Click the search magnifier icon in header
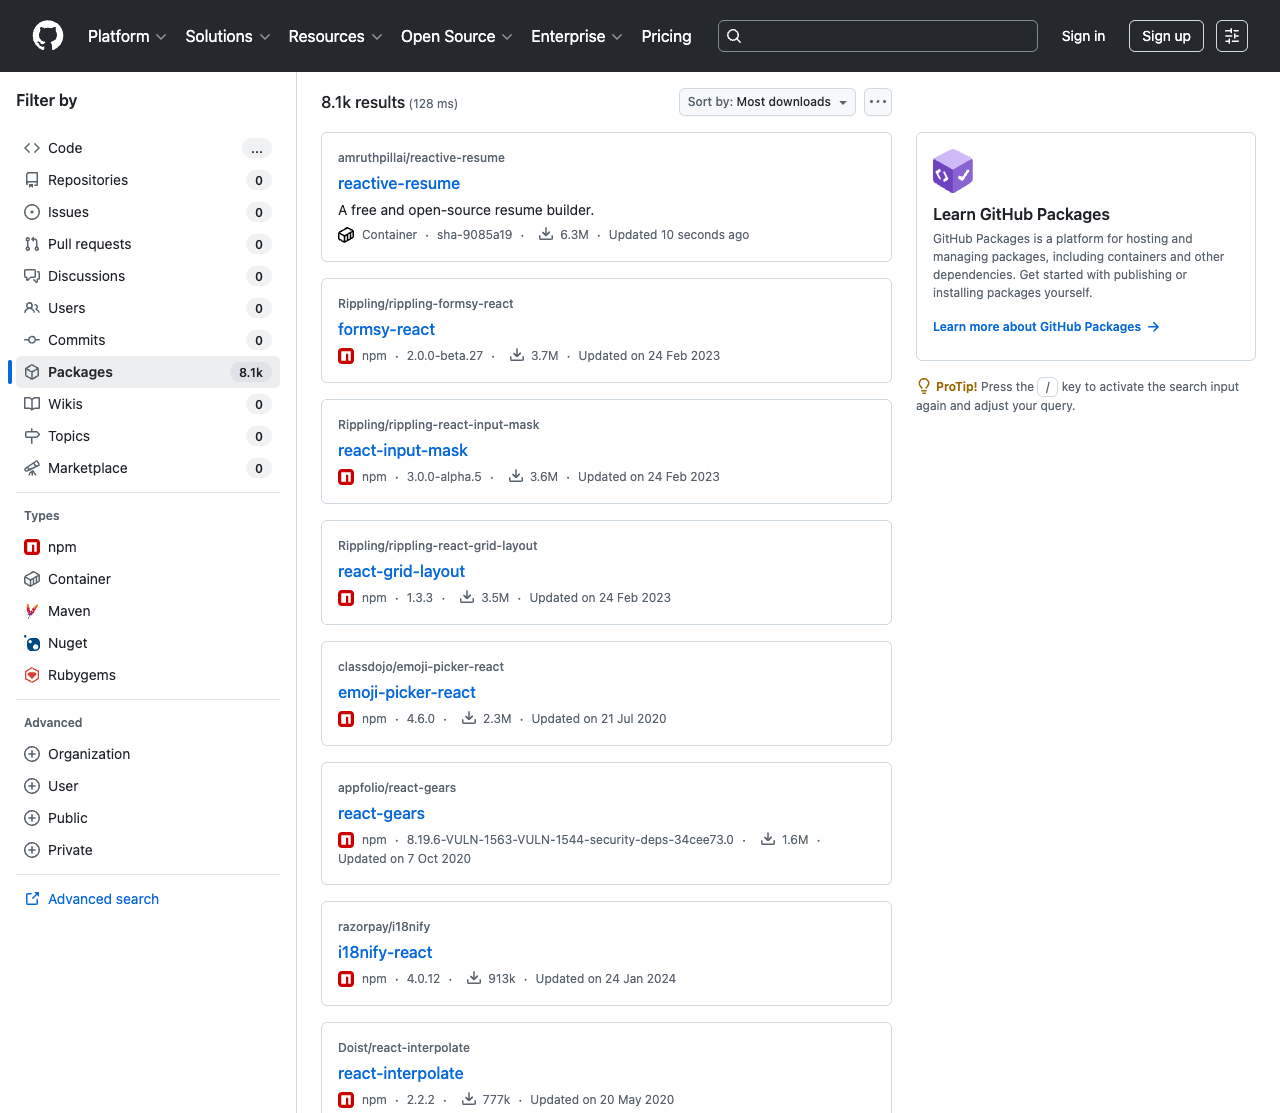 click(x=734, y=36)
